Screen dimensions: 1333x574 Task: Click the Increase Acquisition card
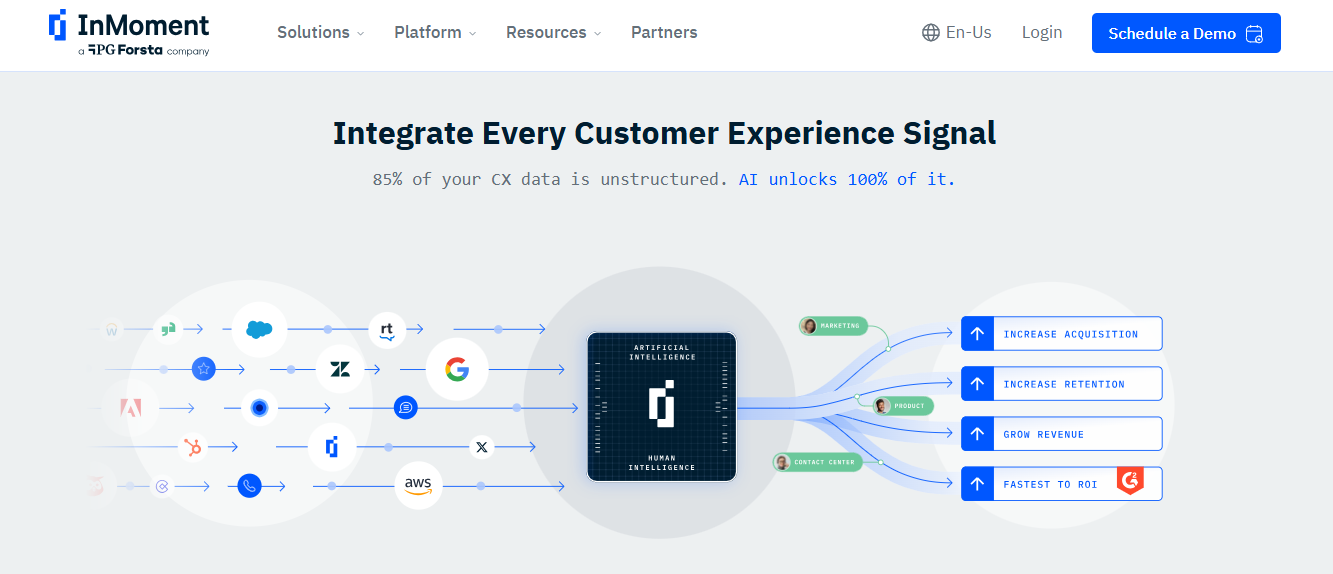point(1061,334)
